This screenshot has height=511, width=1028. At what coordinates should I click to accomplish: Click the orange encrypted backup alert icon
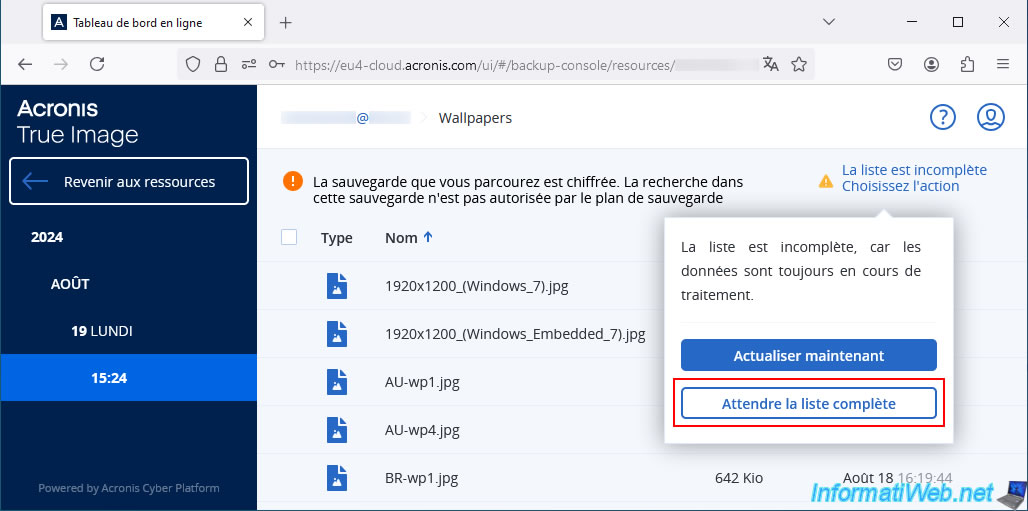pyautogui.click(x=293, y=181)
